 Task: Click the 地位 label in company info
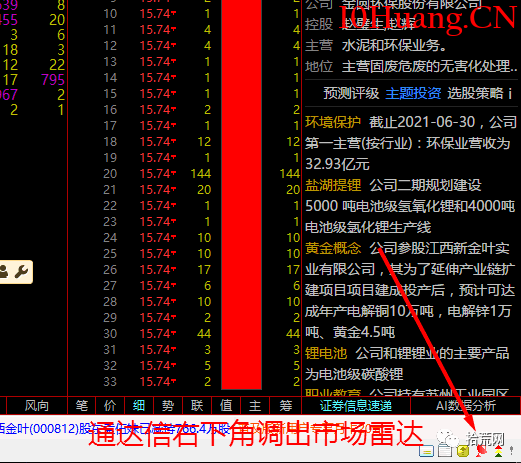(319, 66)
